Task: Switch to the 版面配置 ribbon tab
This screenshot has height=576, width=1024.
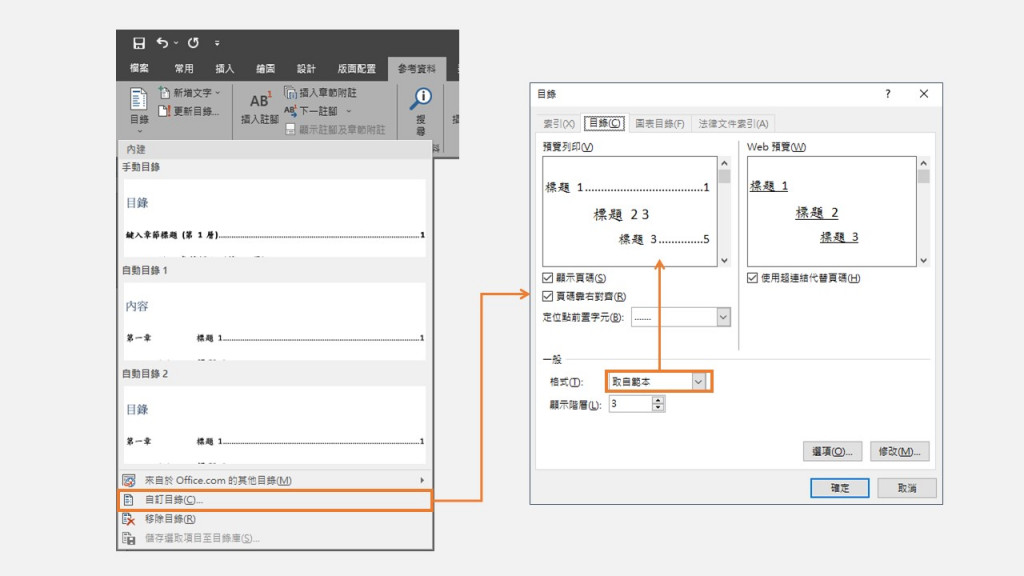Action: click(357, 69)
